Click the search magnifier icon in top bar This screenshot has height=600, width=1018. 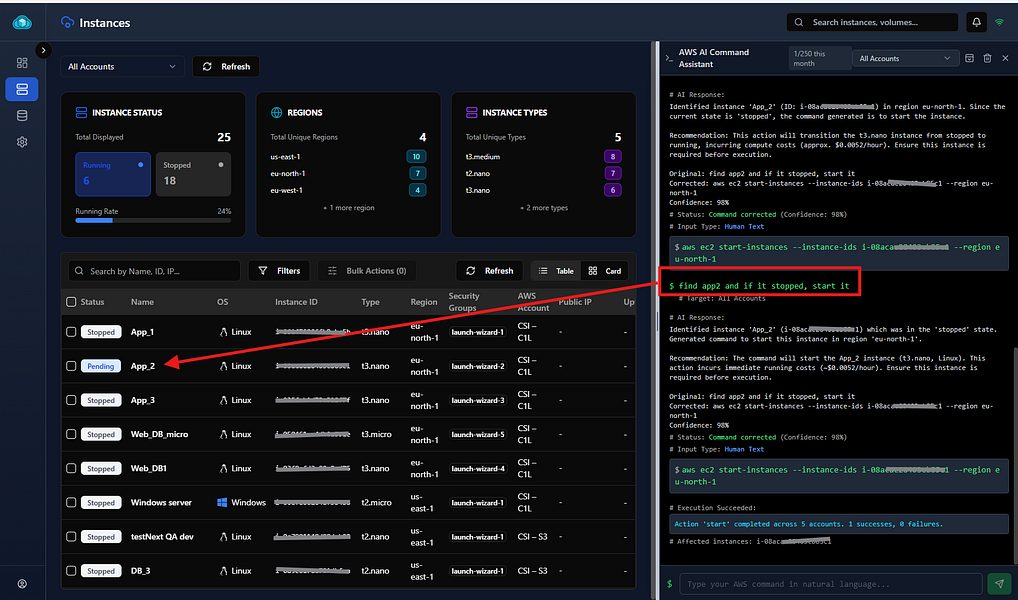tap(799, 22)
